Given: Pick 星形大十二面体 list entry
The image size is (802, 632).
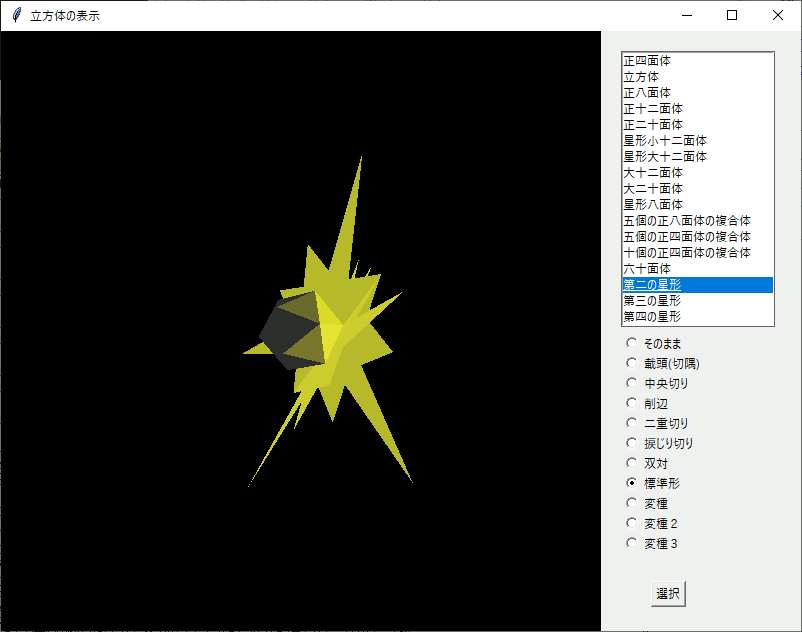Looking at the screenshot, I should pos(698,156).
